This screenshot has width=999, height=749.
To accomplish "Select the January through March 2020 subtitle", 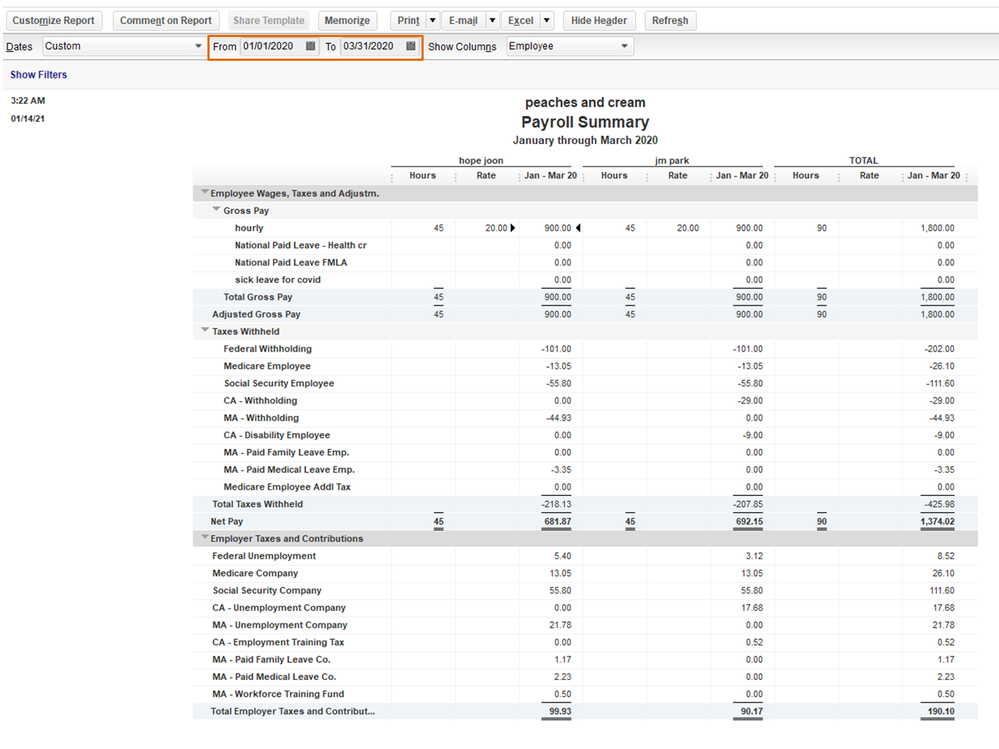I will tap(585, 140).
